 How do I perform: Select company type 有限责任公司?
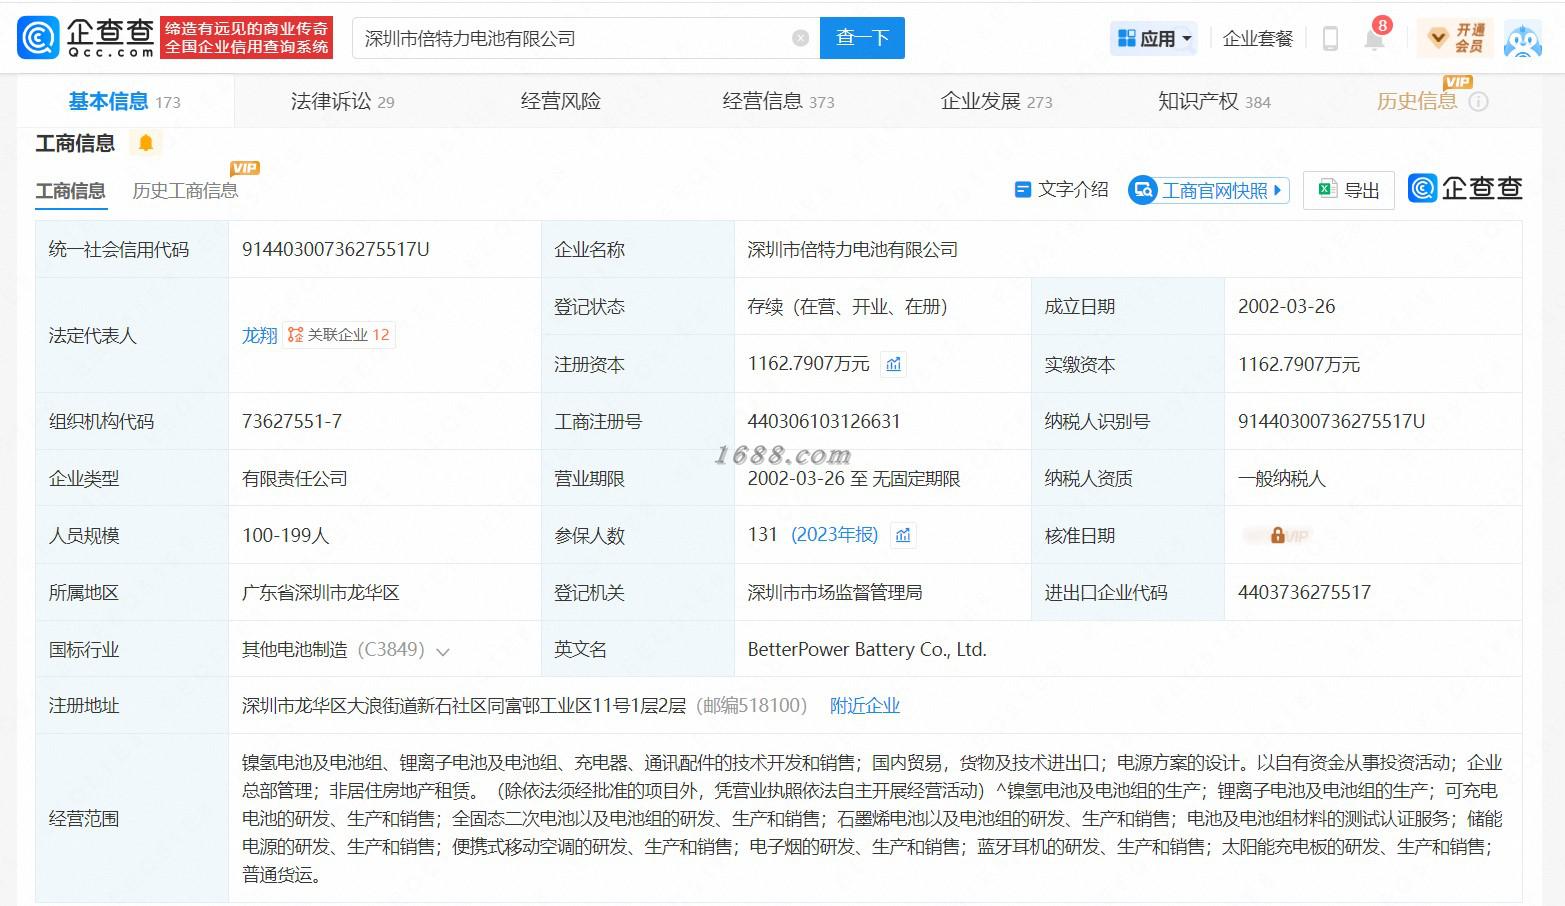pyautogui.click(x=294, y=478)
